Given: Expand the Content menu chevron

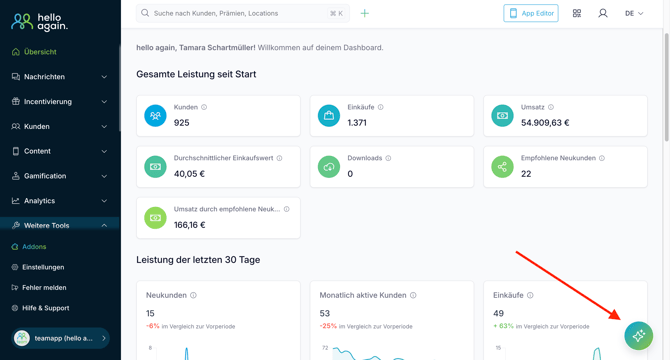Looking at the screenshot, I should coord(104,151).
